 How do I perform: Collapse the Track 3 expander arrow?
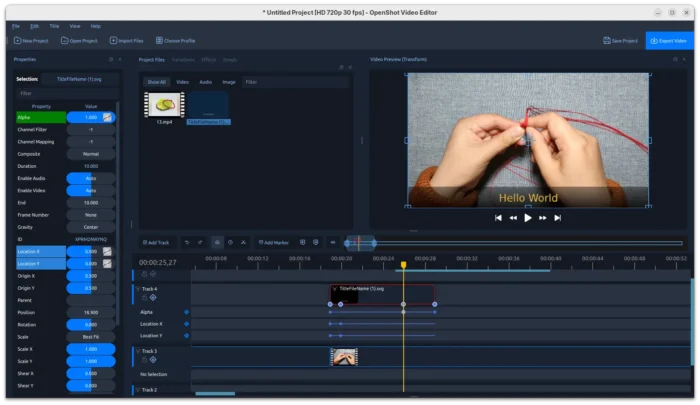point(137,351)
